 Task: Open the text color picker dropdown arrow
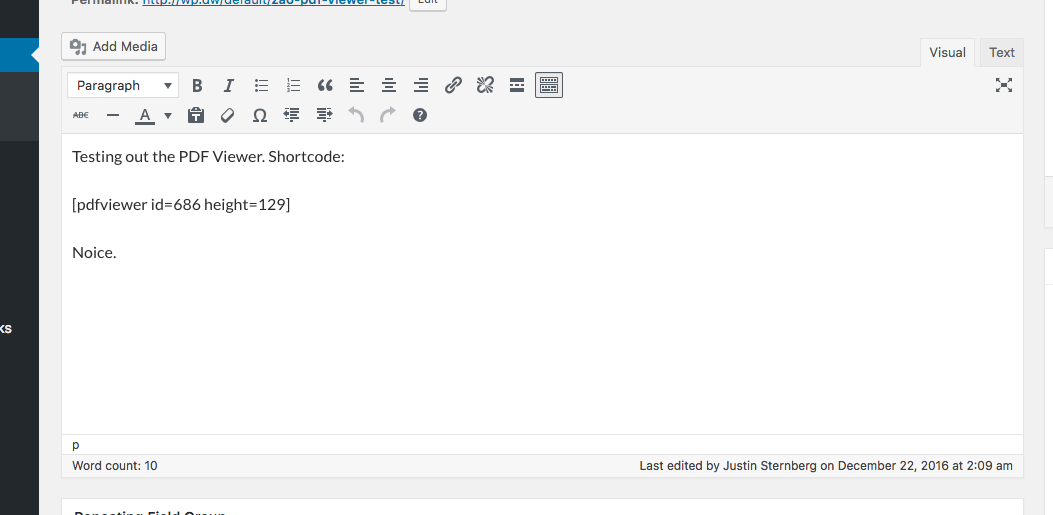pos(168,115)
